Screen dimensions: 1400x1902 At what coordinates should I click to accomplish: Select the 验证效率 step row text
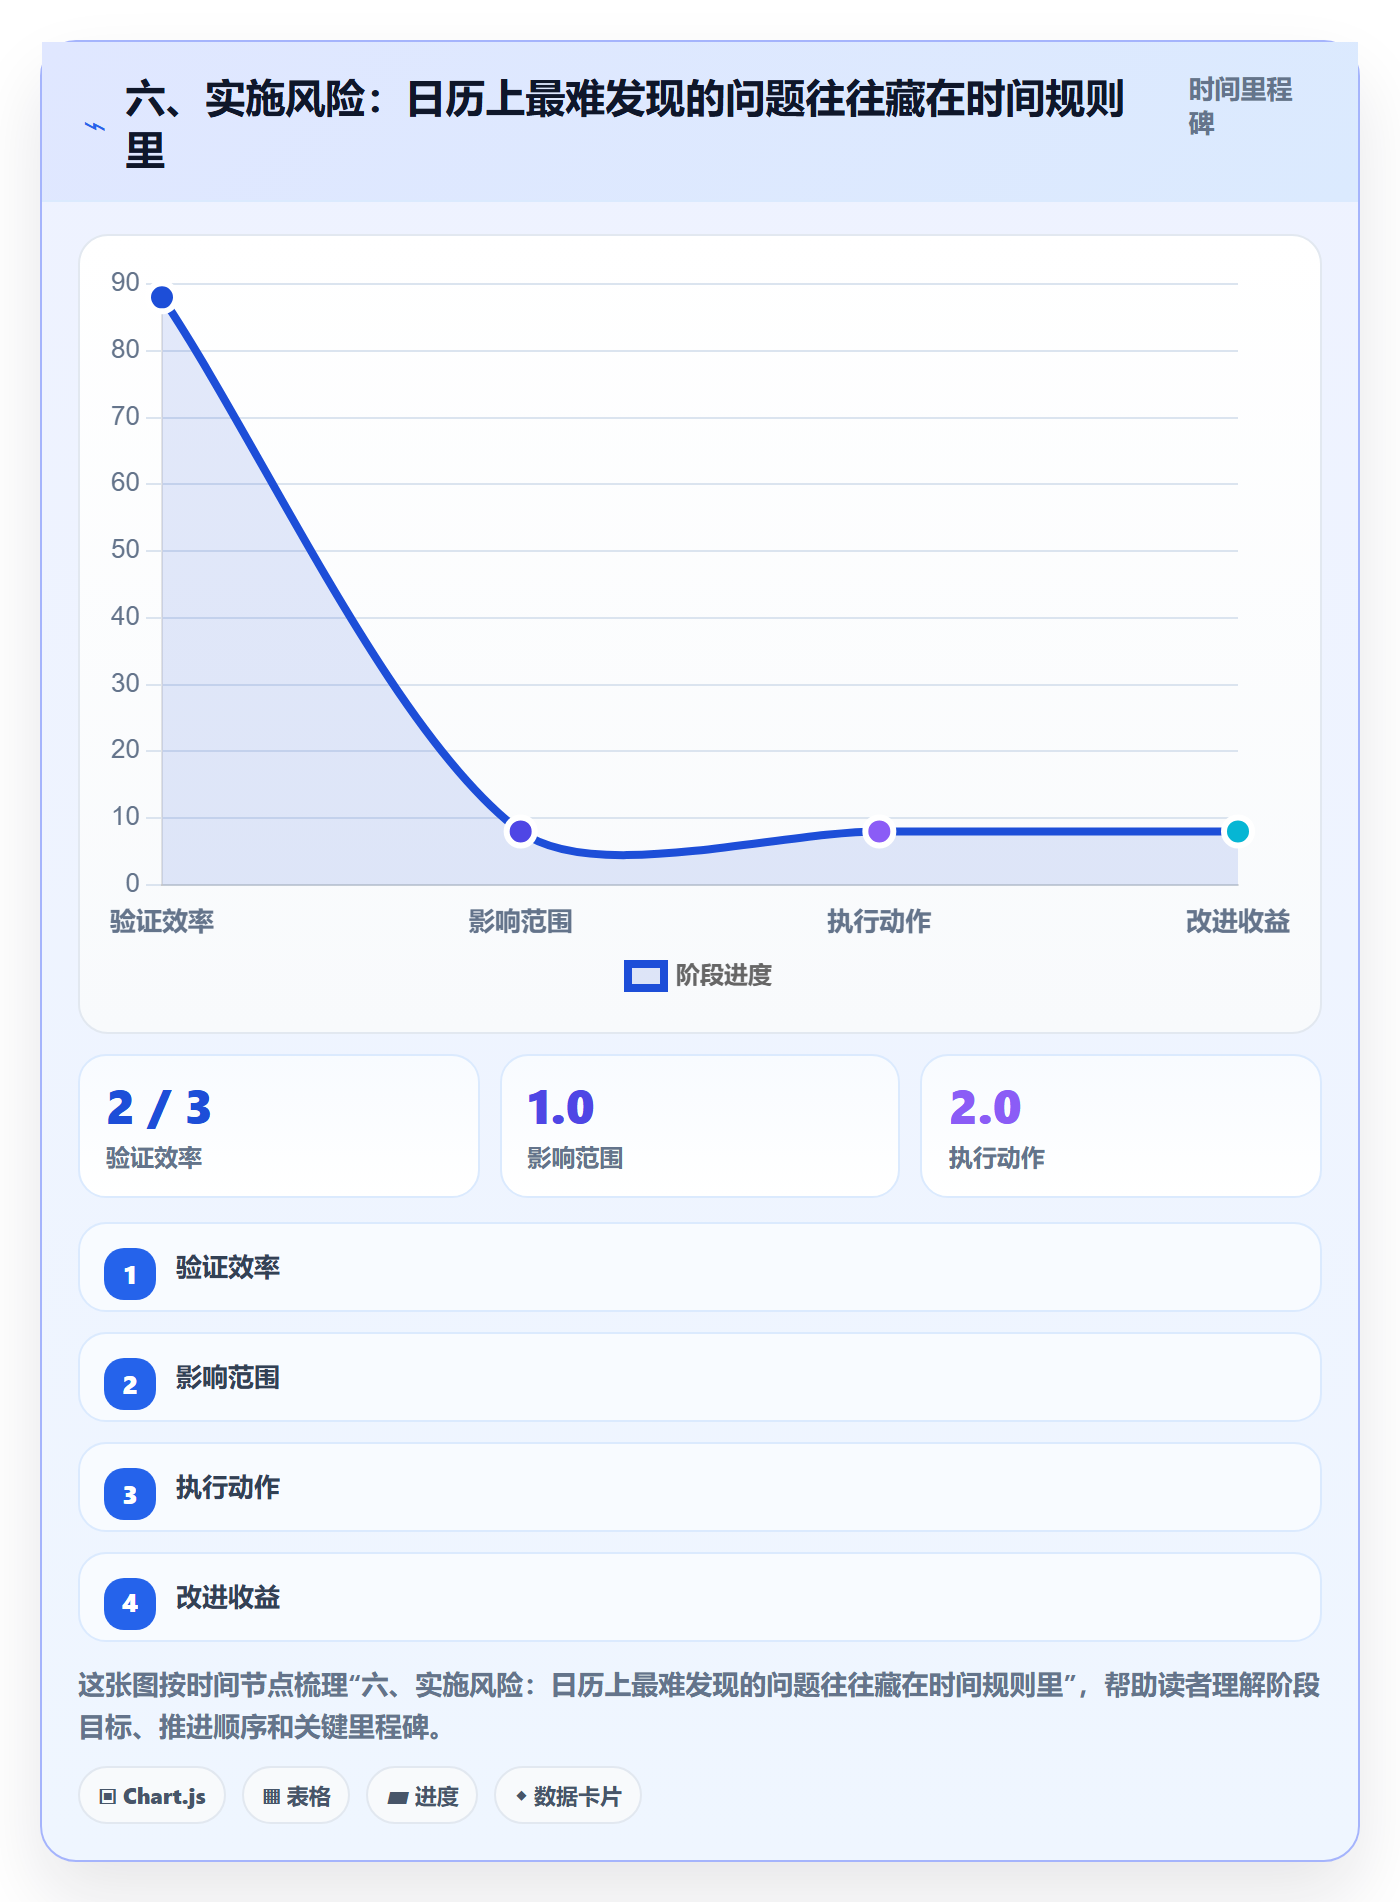(x=228, y=1268)
